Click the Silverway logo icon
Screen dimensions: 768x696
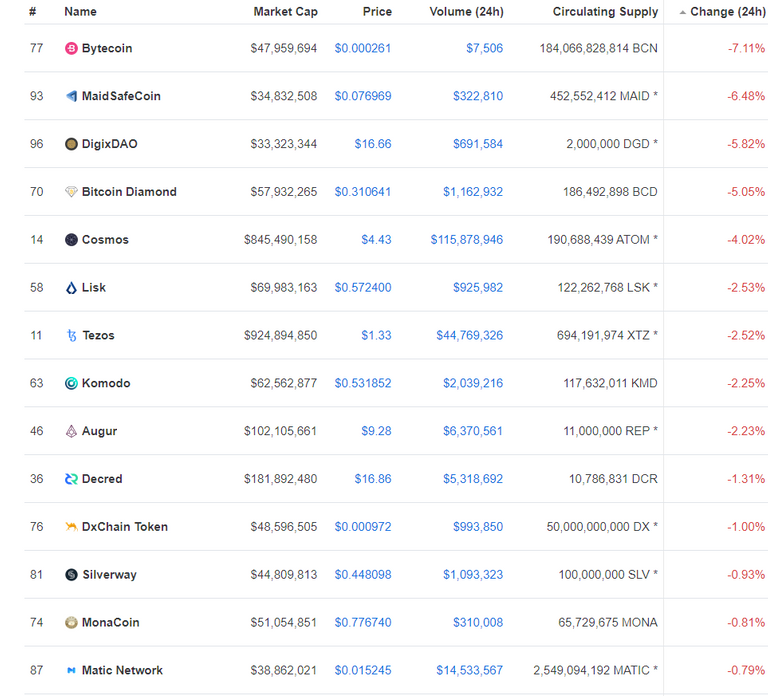tap(71, 575)
